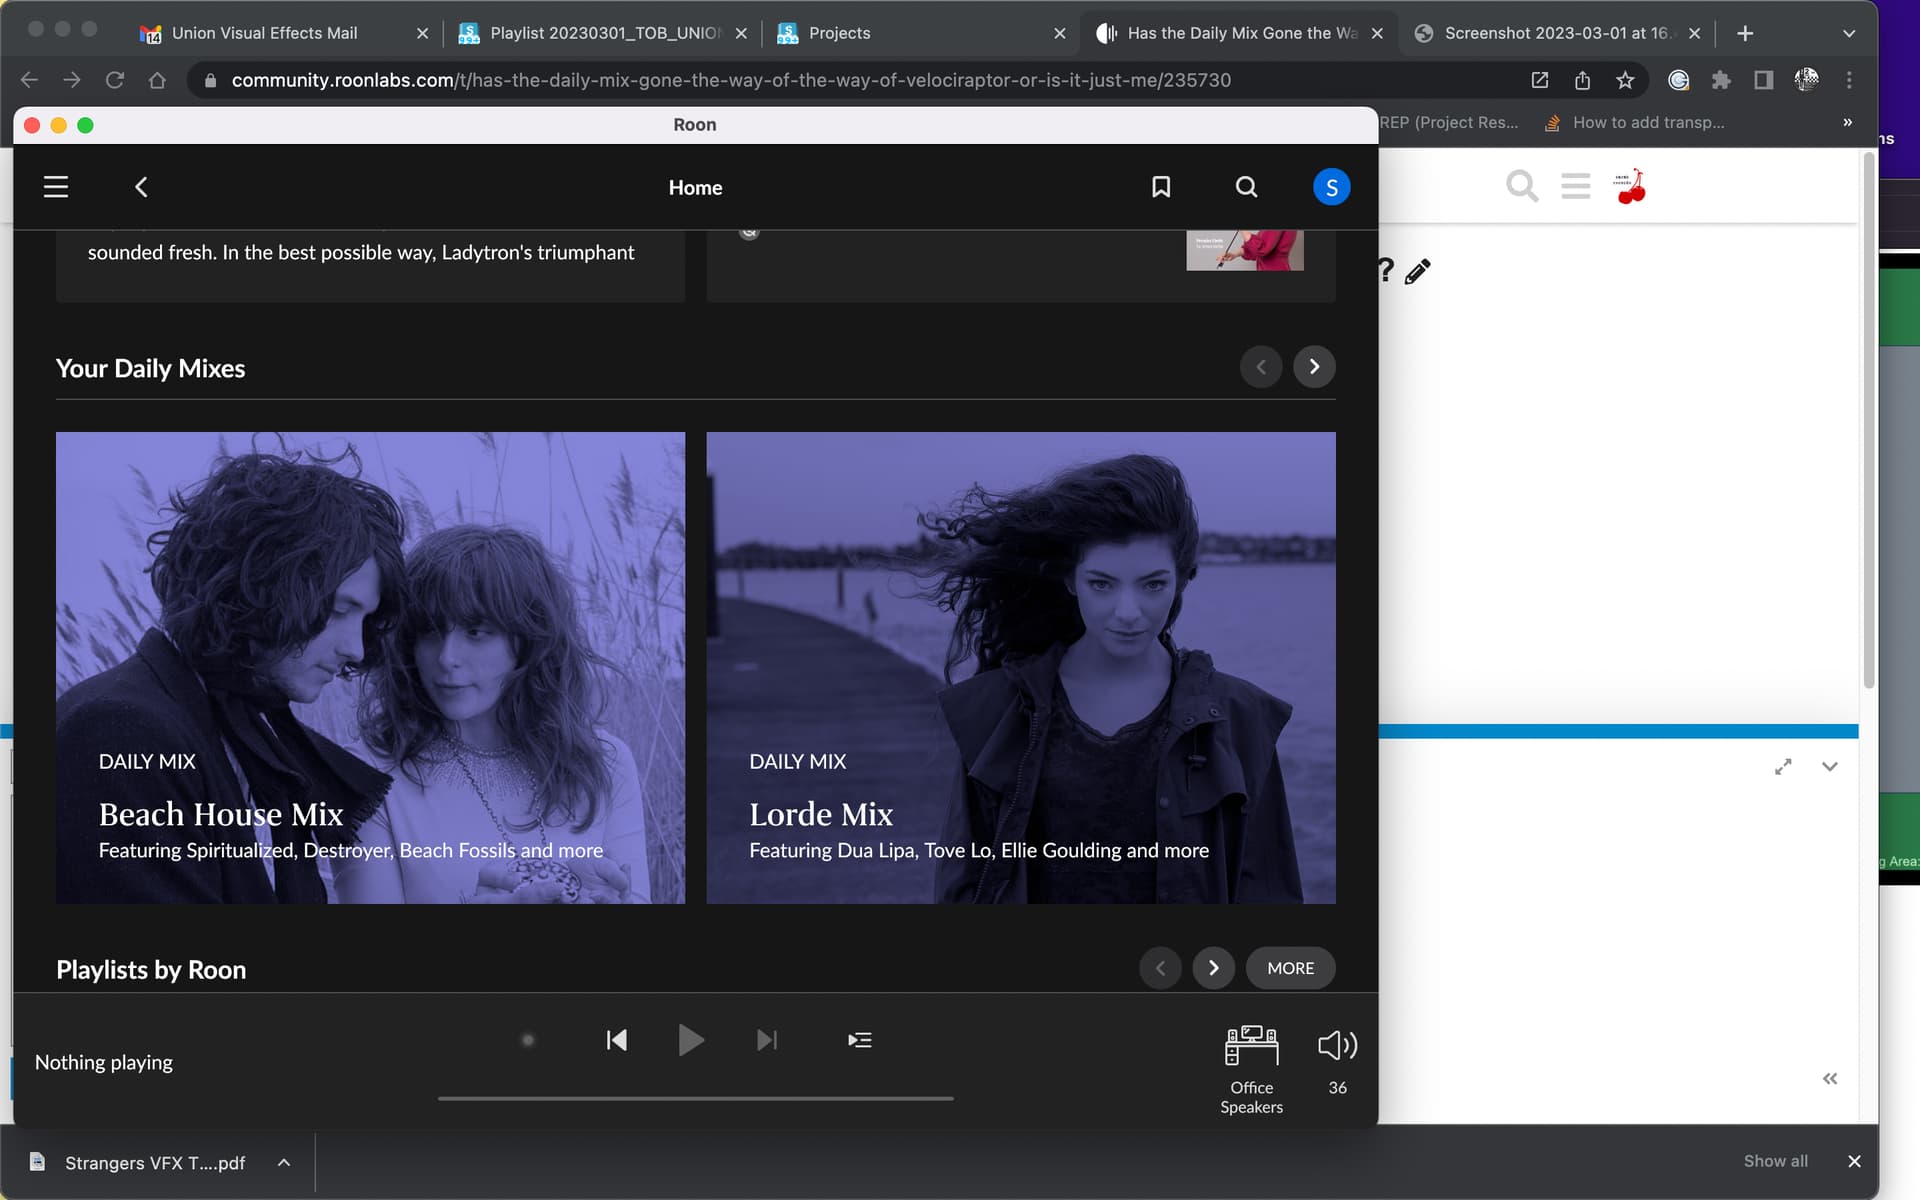Open Roon search magnifier icon
The image size is (1920, 1200).
[1246, 187]
